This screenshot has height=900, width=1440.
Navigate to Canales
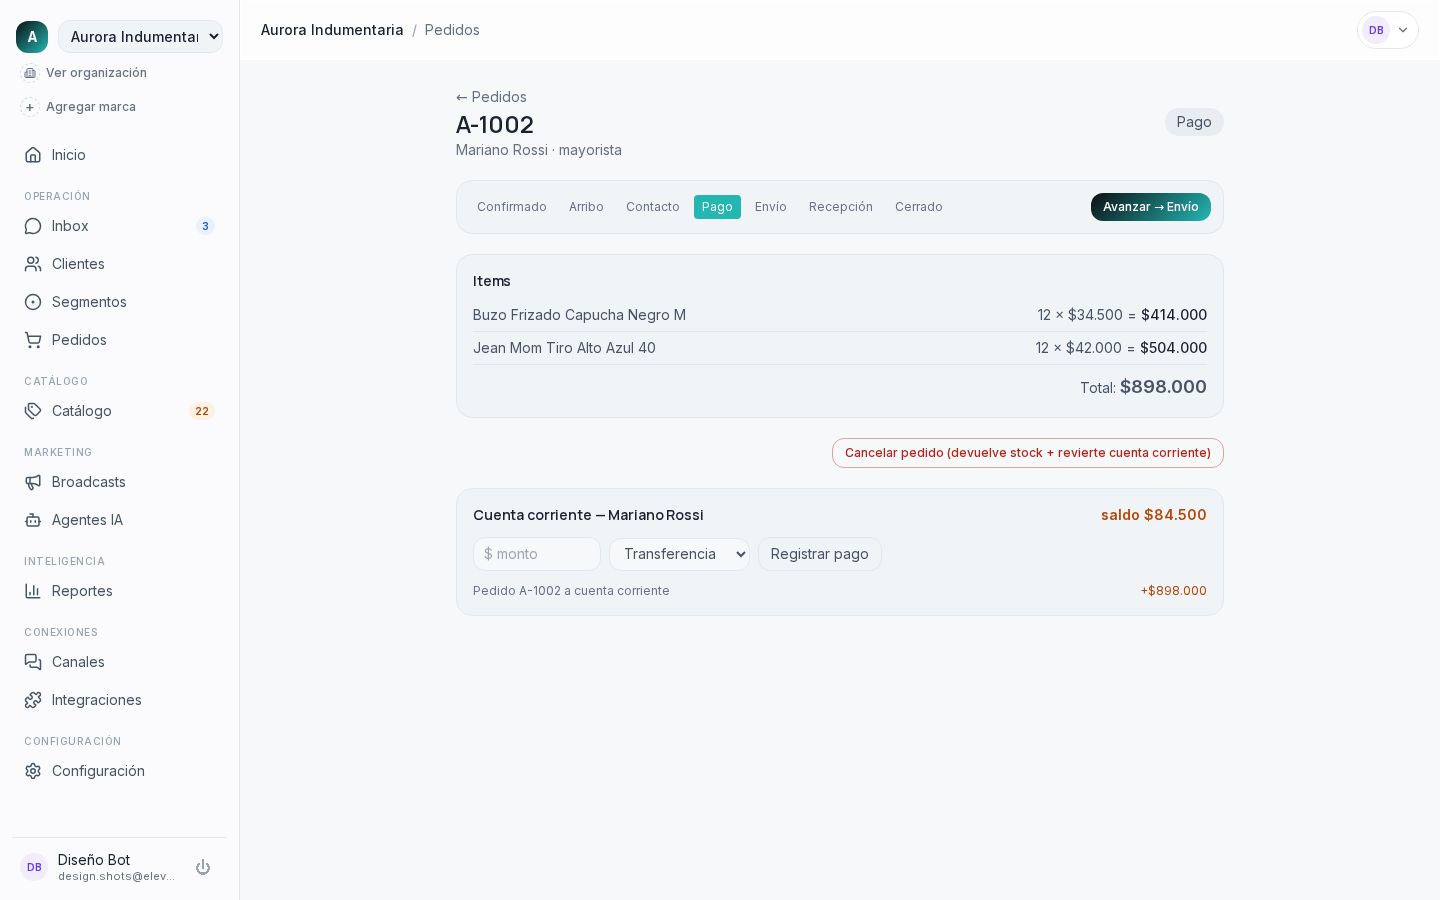[x=119, y=662]
